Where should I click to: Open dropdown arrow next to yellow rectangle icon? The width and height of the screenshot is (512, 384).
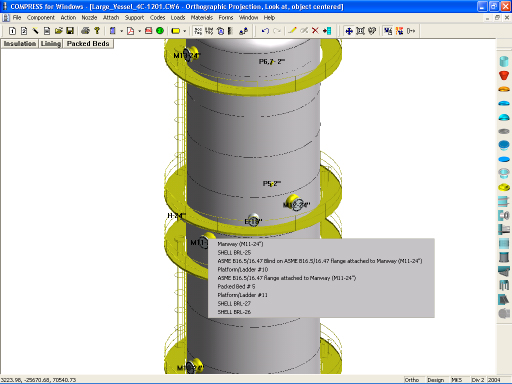tap(184, 31)
